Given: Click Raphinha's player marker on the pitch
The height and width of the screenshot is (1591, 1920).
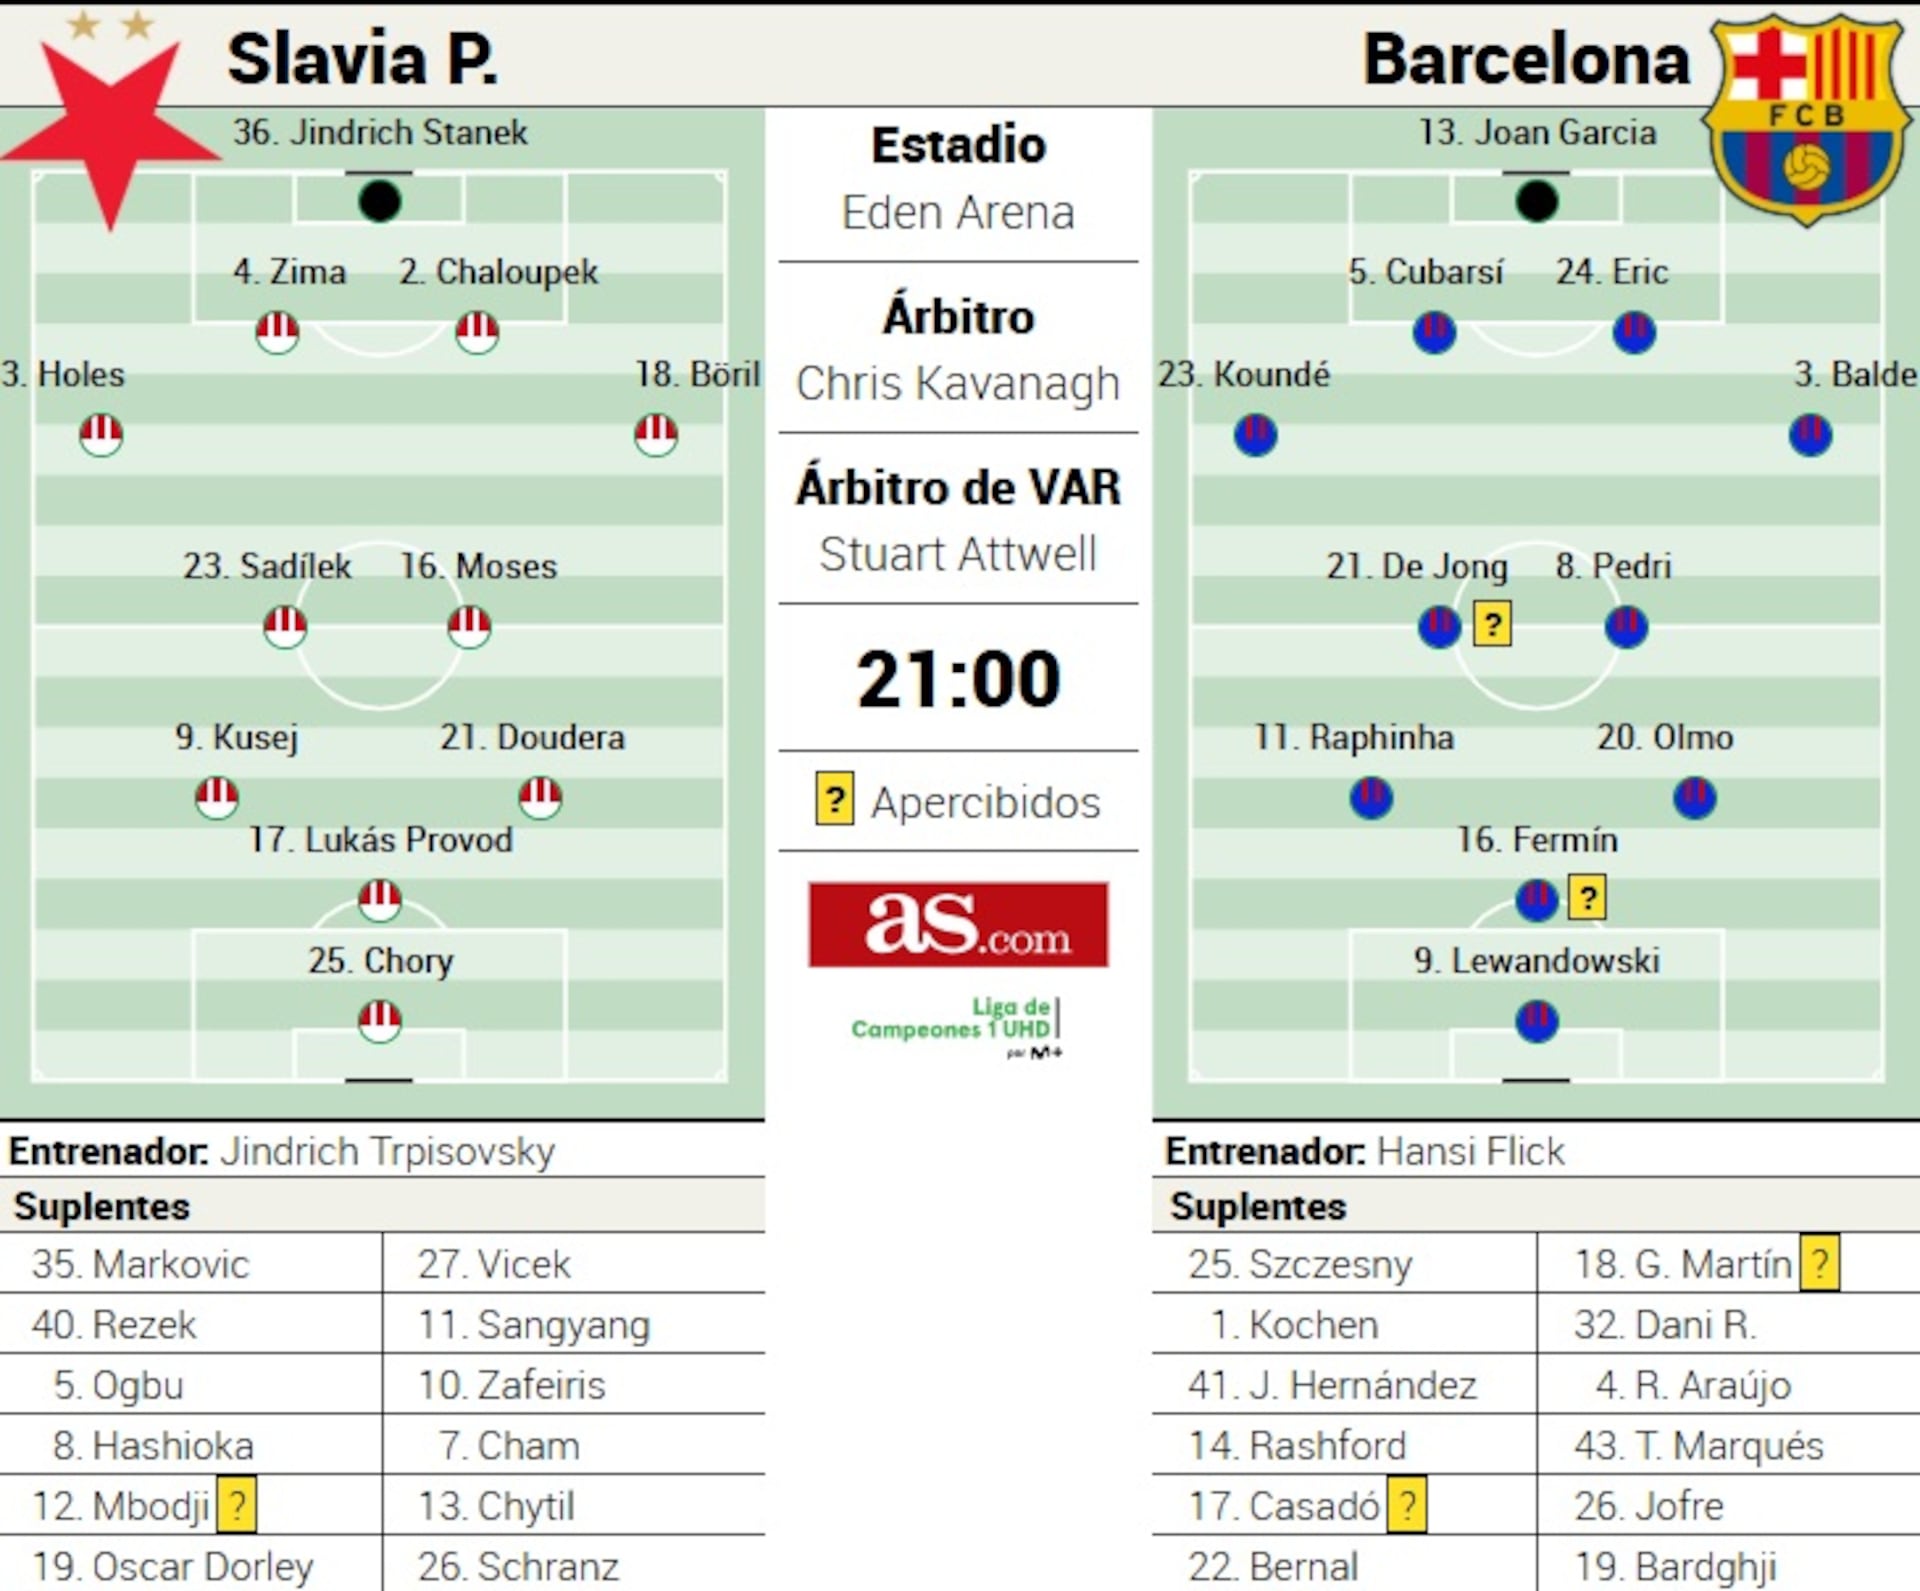Looking at the screenshot, I should [x=1371, y=798].
